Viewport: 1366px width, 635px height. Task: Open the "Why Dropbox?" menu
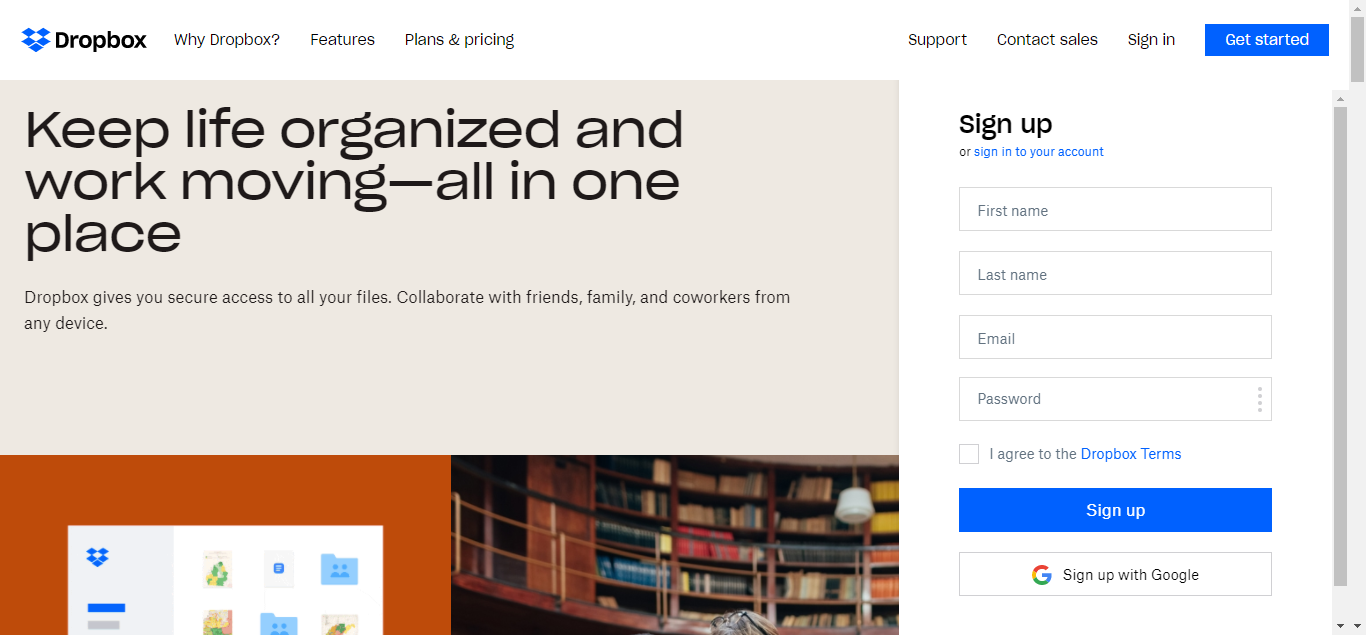227,40
